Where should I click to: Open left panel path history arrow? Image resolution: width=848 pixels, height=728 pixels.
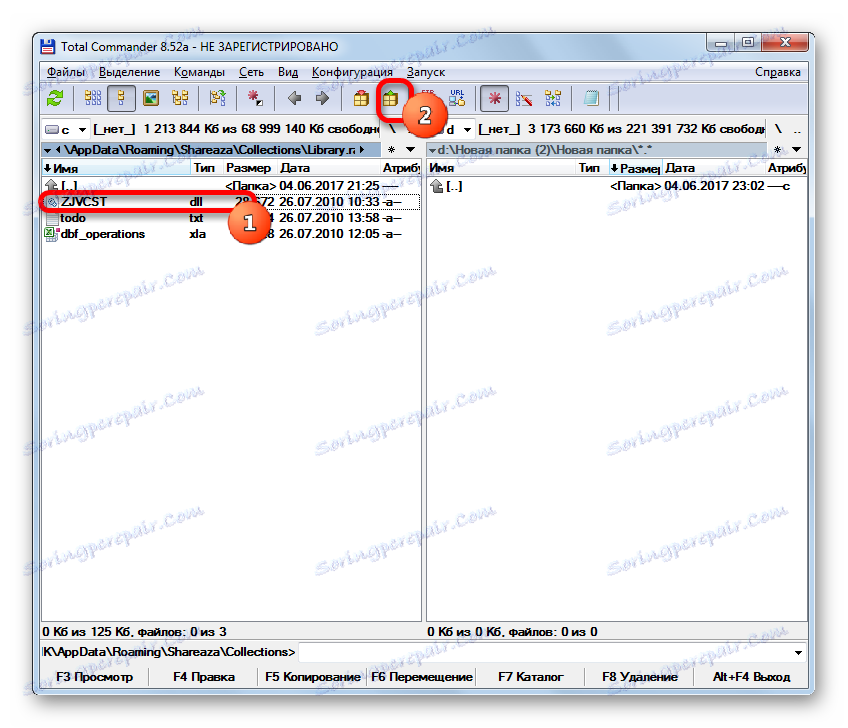(x=411, y=150)
